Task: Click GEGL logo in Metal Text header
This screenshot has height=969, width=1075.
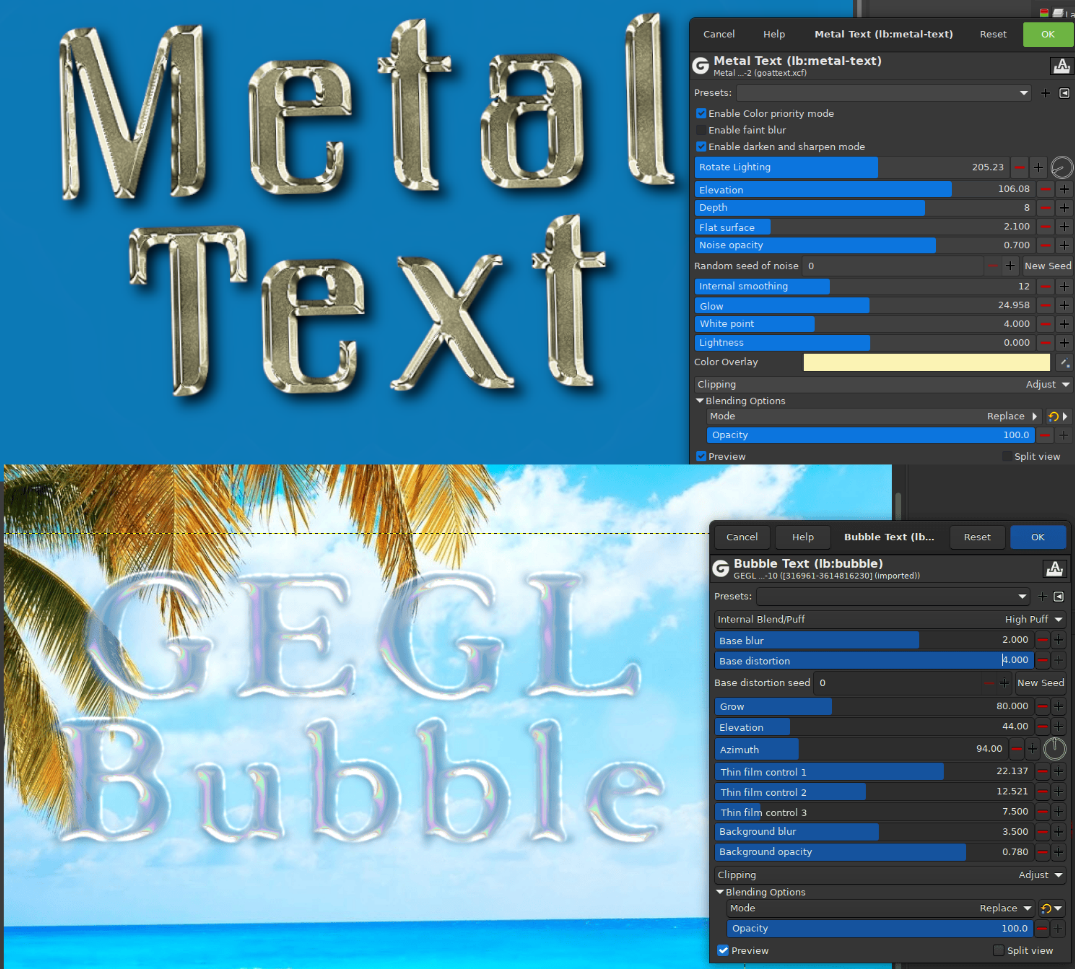Action: (701, 65)
